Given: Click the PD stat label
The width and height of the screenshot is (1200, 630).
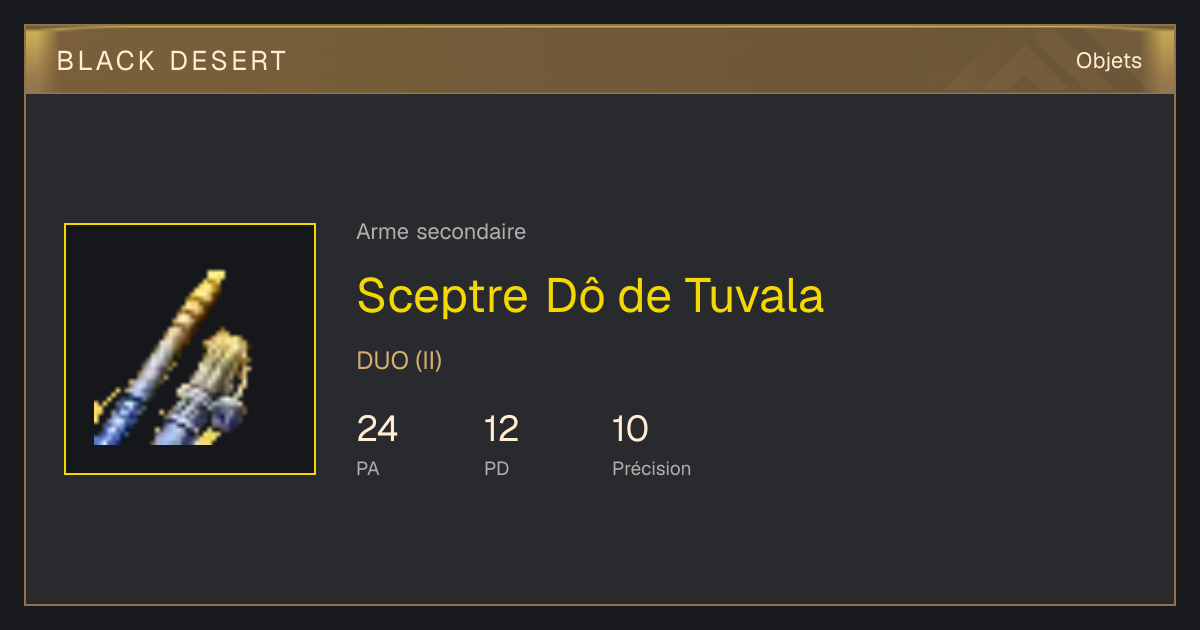Looking at the screenshot, I should 496,468.
